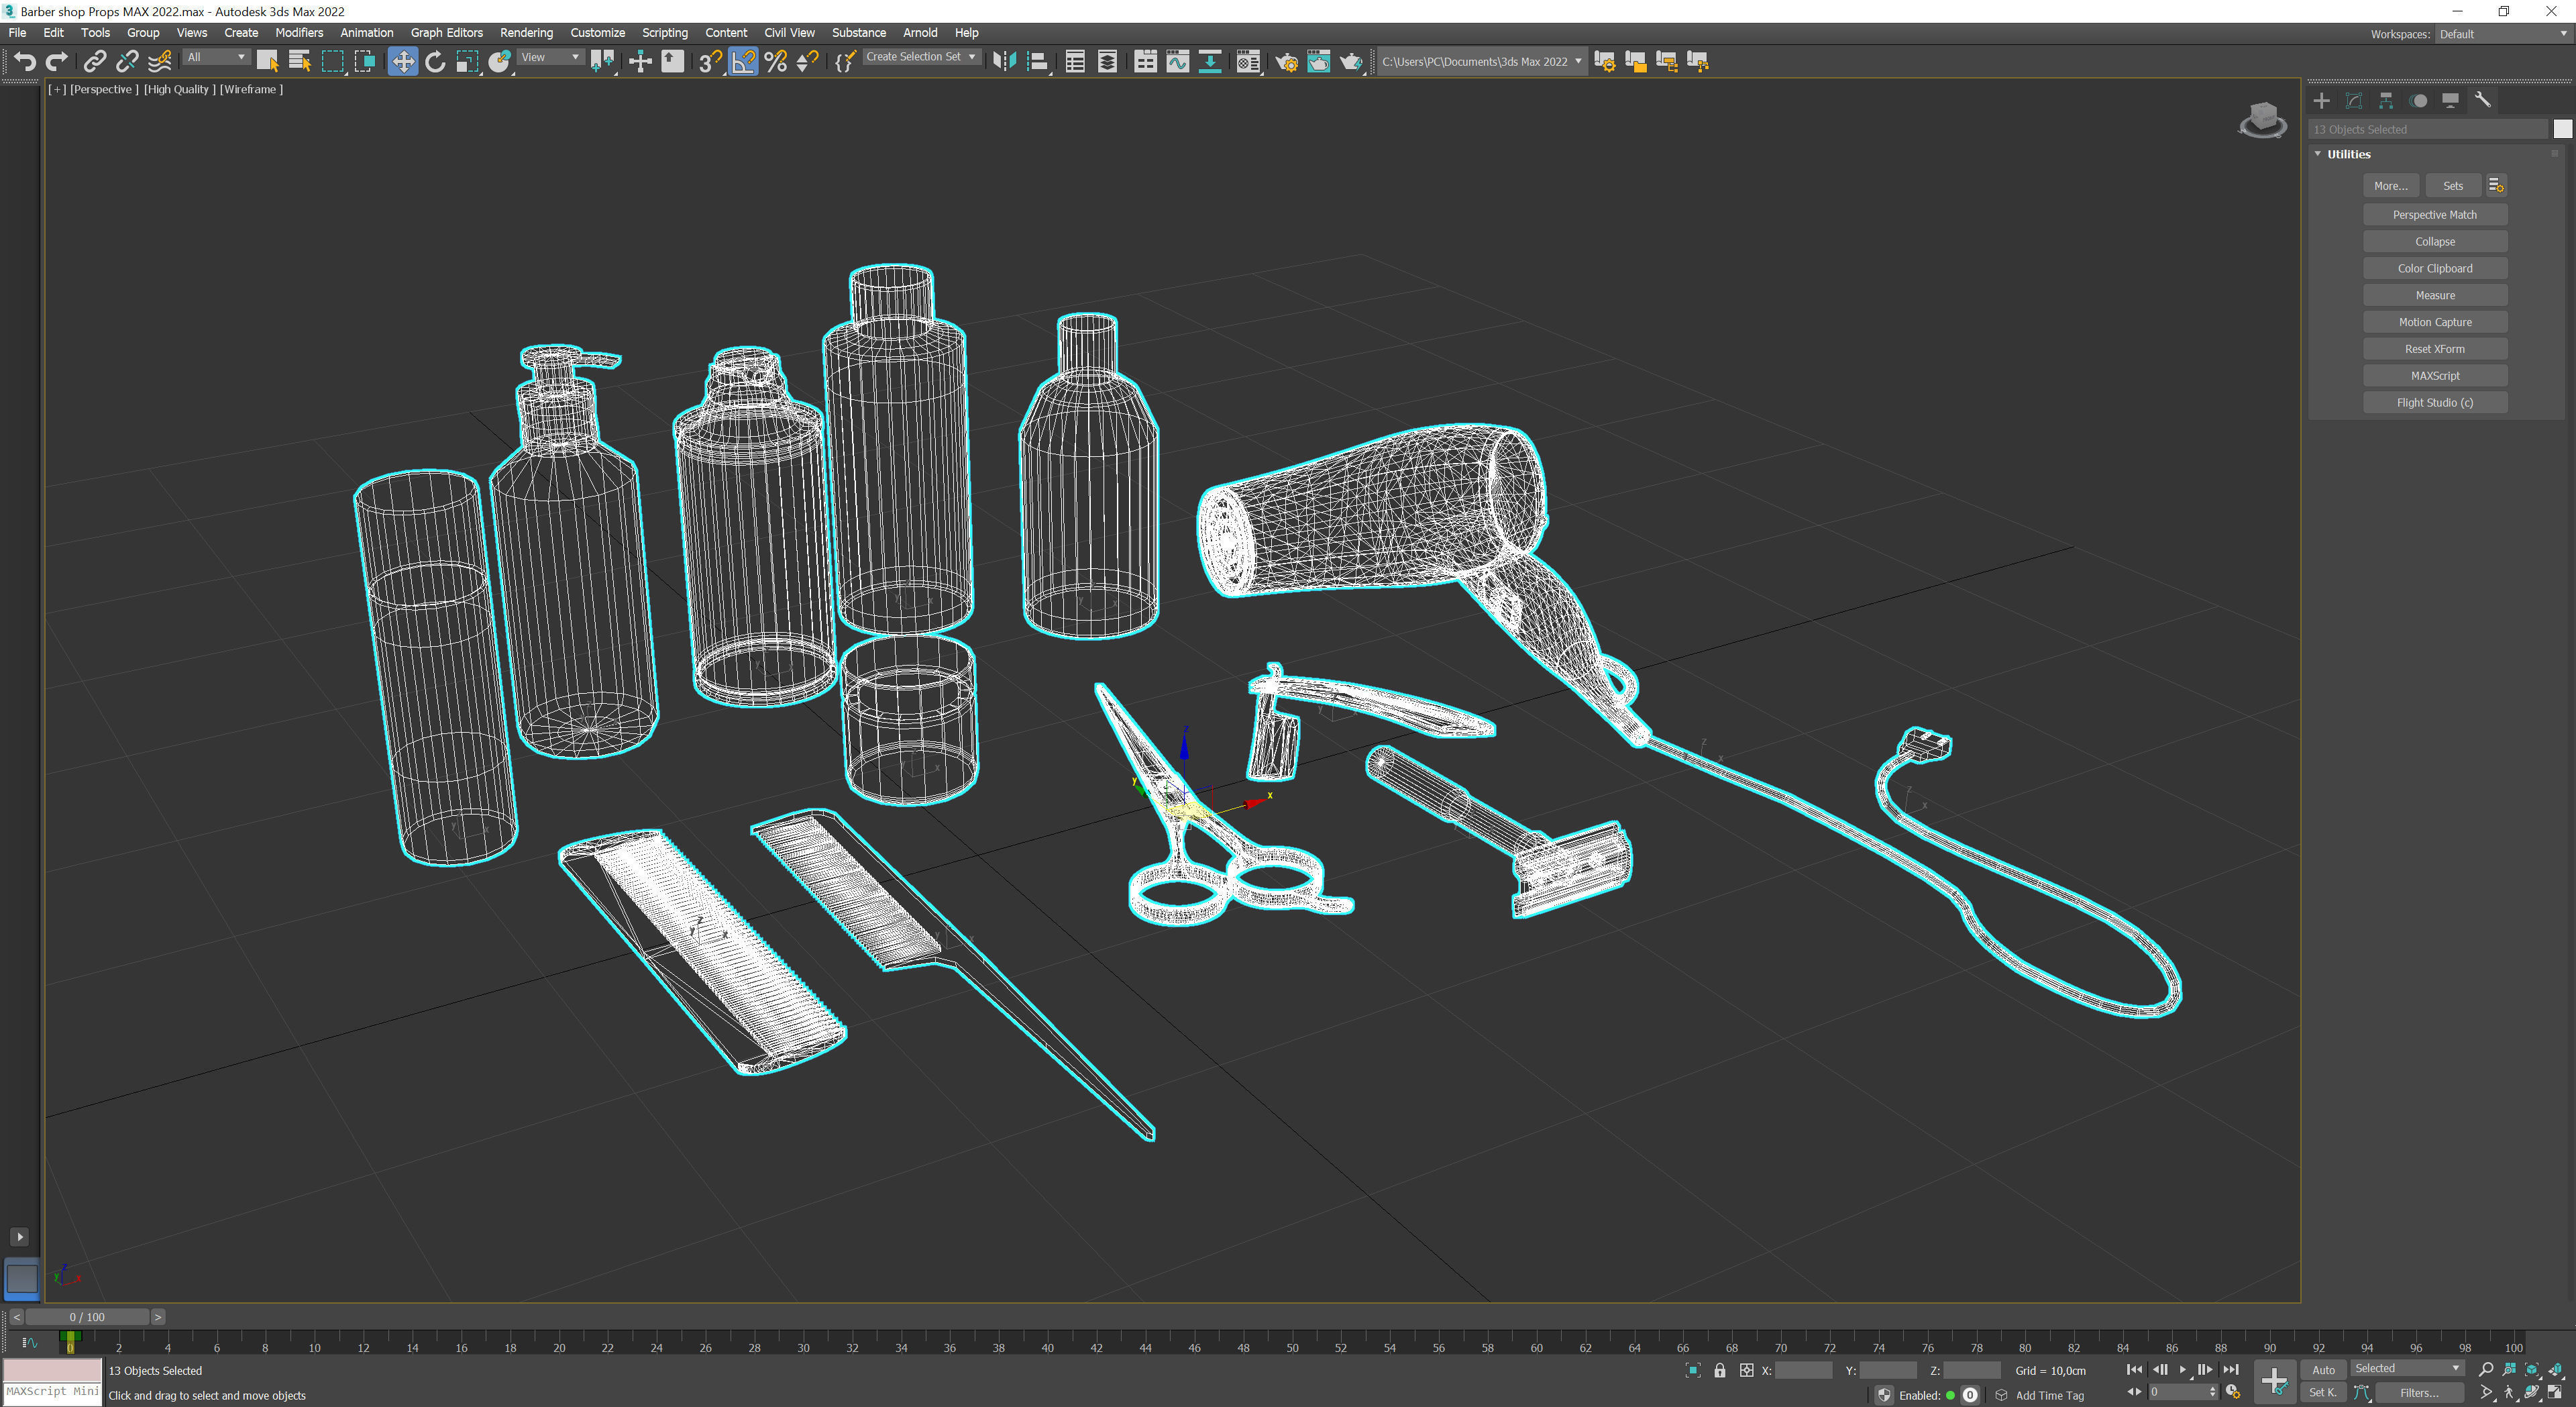
Task: Click Use Pivot Point Center icon
Action: pos(602,62)
